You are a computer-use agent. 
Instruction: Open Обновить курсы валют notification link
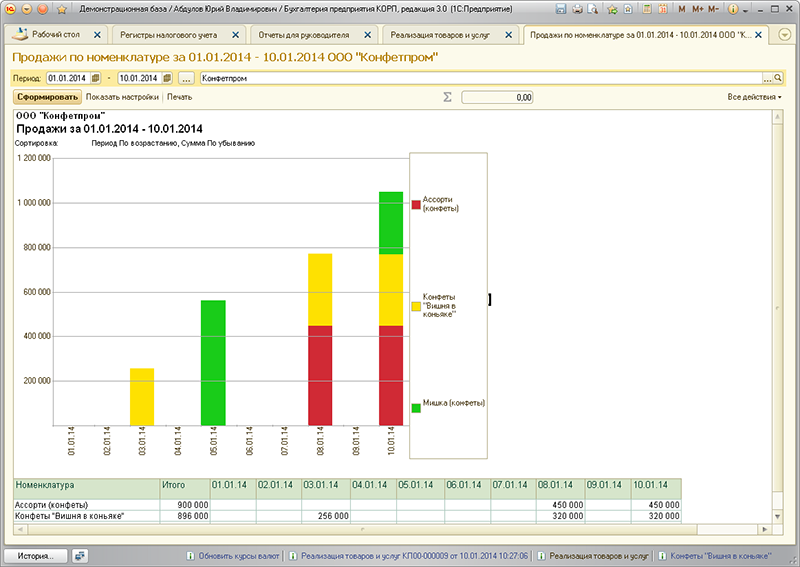pos(239,556)
